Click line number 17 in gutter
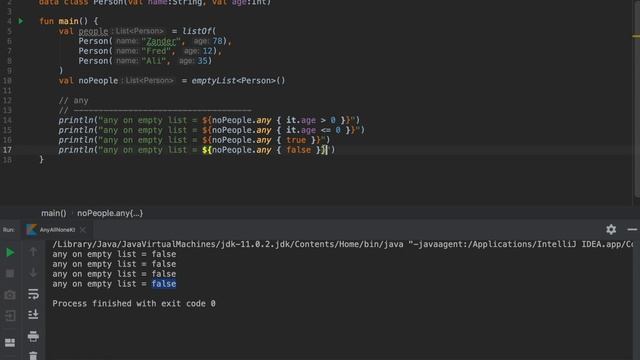640x360 pixels. pos(7,150)
